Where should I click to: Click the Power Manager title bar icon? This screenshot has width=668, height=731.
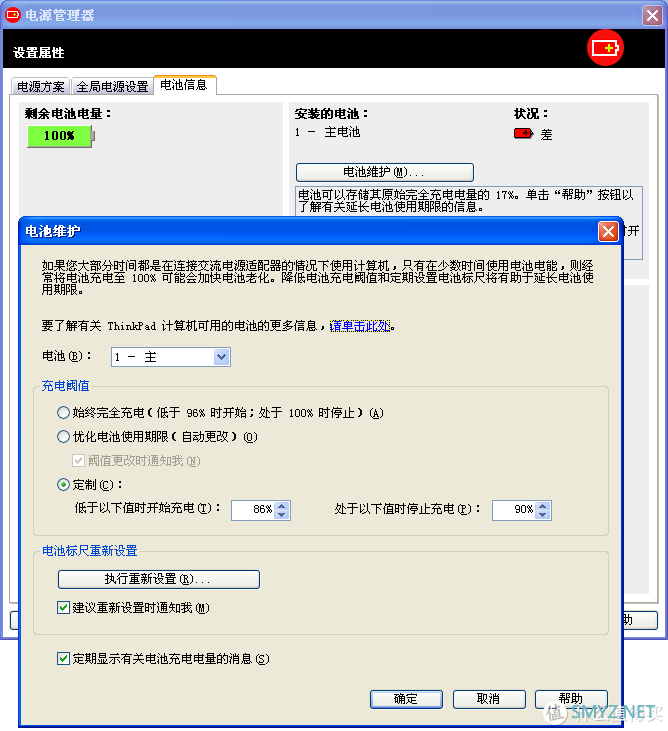coord(13,15)
